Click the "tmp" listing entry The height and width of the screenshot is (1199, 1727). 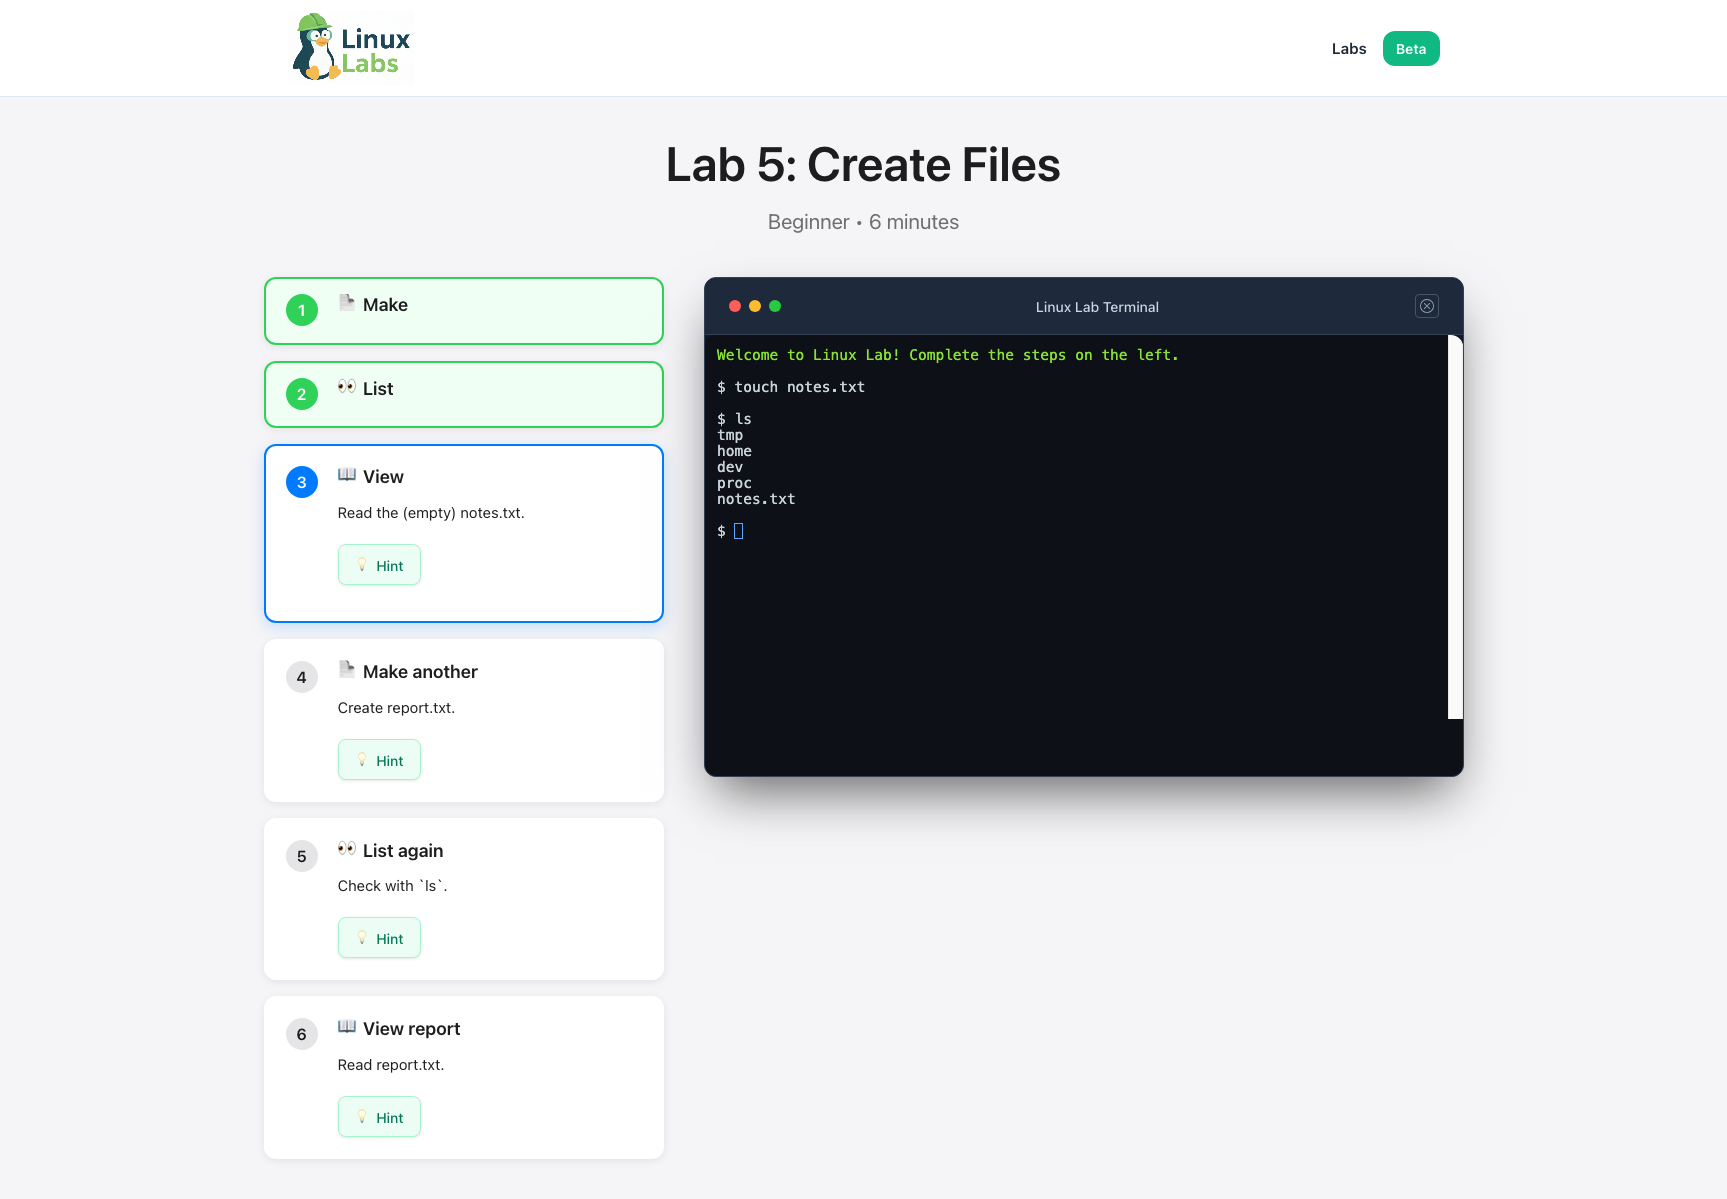pyautogui.click(x=730, y=435)
